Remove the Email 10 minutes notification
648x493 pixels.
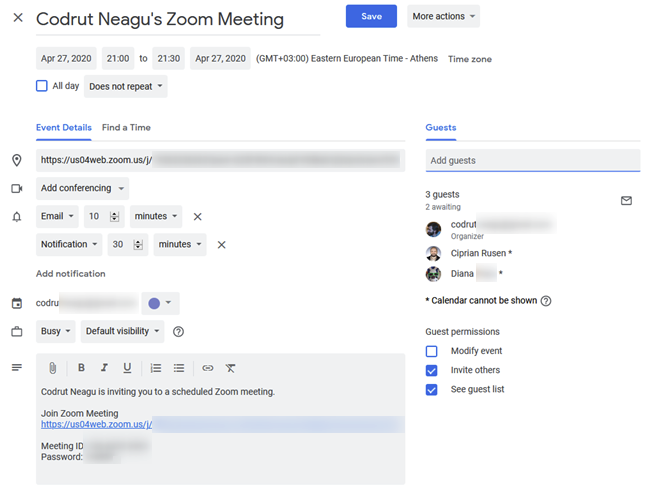[198, 217]
